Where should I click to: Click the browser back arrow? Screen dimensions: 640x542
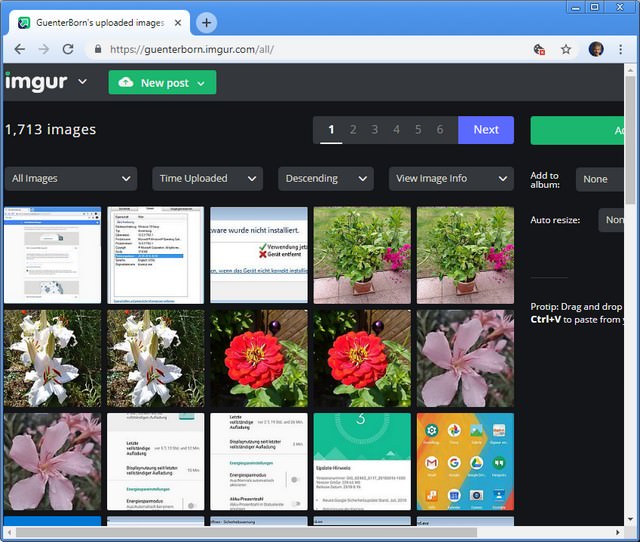click(19, 49)
